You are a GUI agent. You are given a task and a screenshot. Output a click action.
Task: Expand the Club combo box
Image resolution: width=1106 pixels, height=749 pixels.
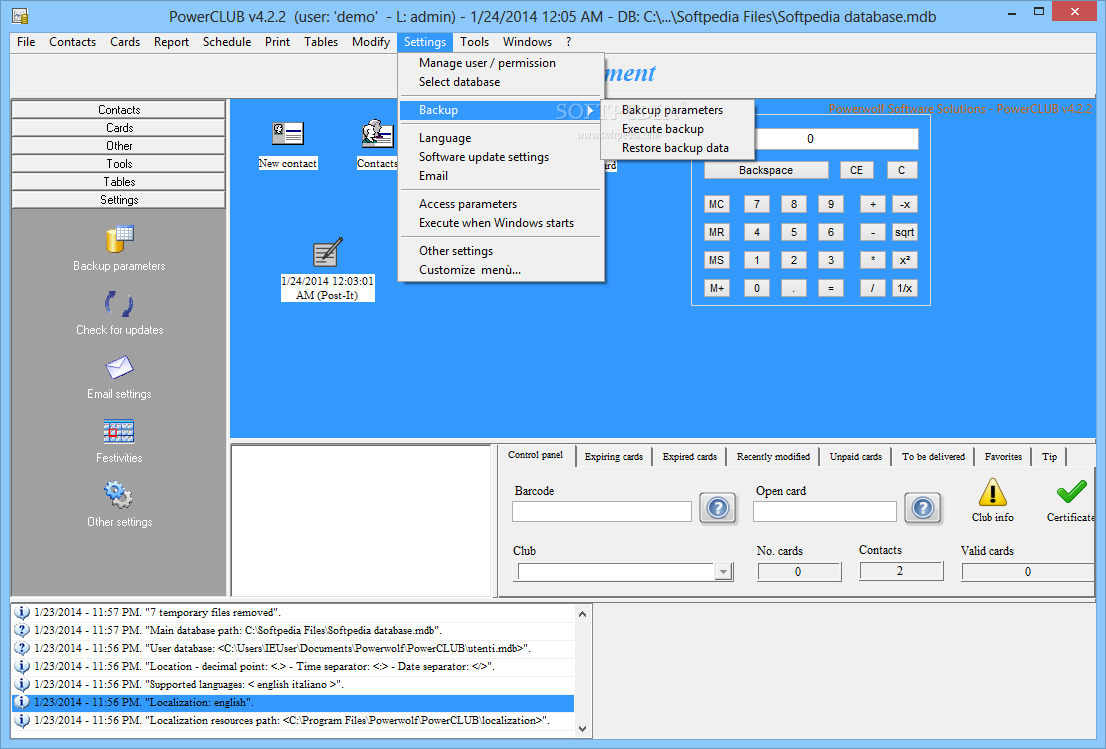723,572
